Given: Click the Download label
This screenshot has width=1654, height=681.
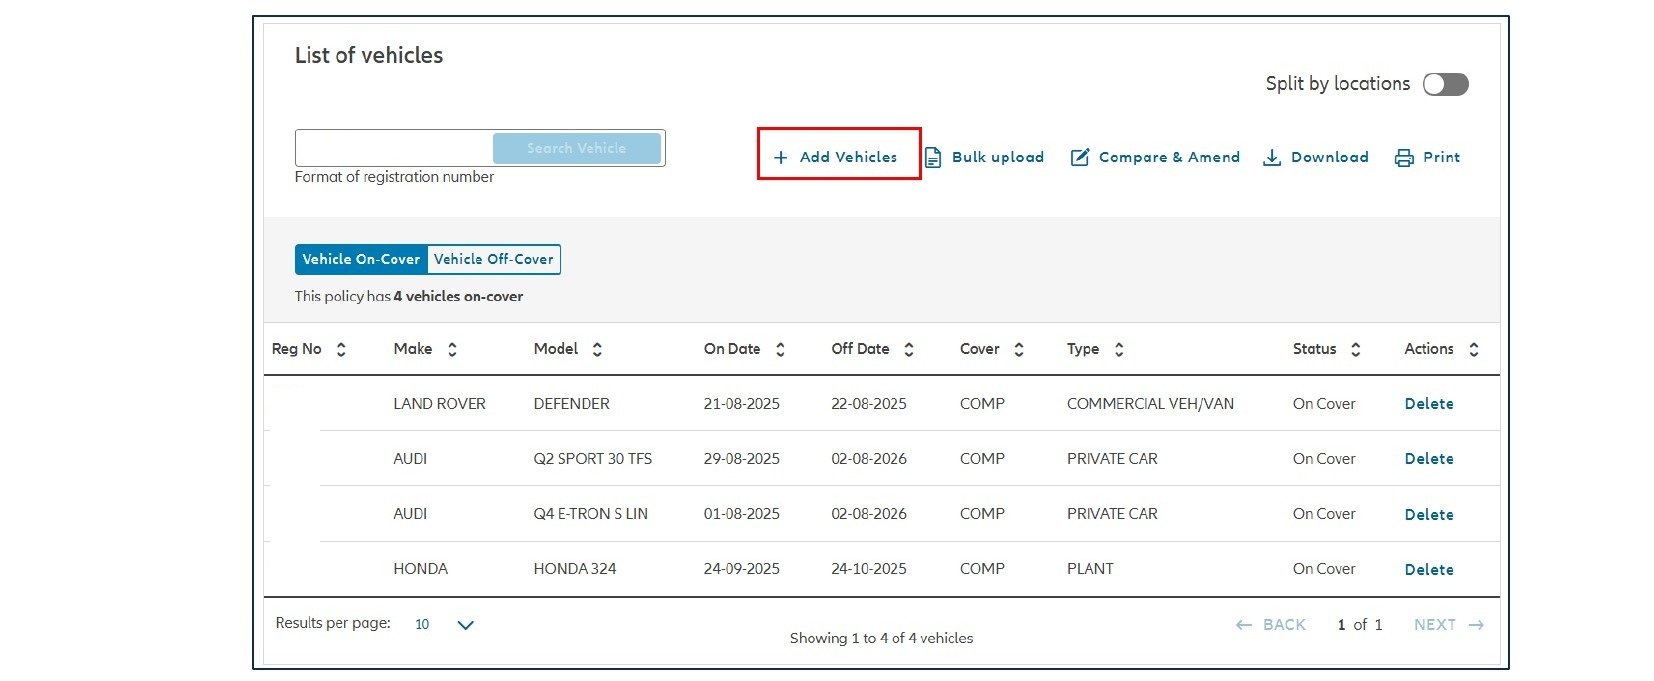Looking at the screenshot, I should click(x=1330, y=157).
